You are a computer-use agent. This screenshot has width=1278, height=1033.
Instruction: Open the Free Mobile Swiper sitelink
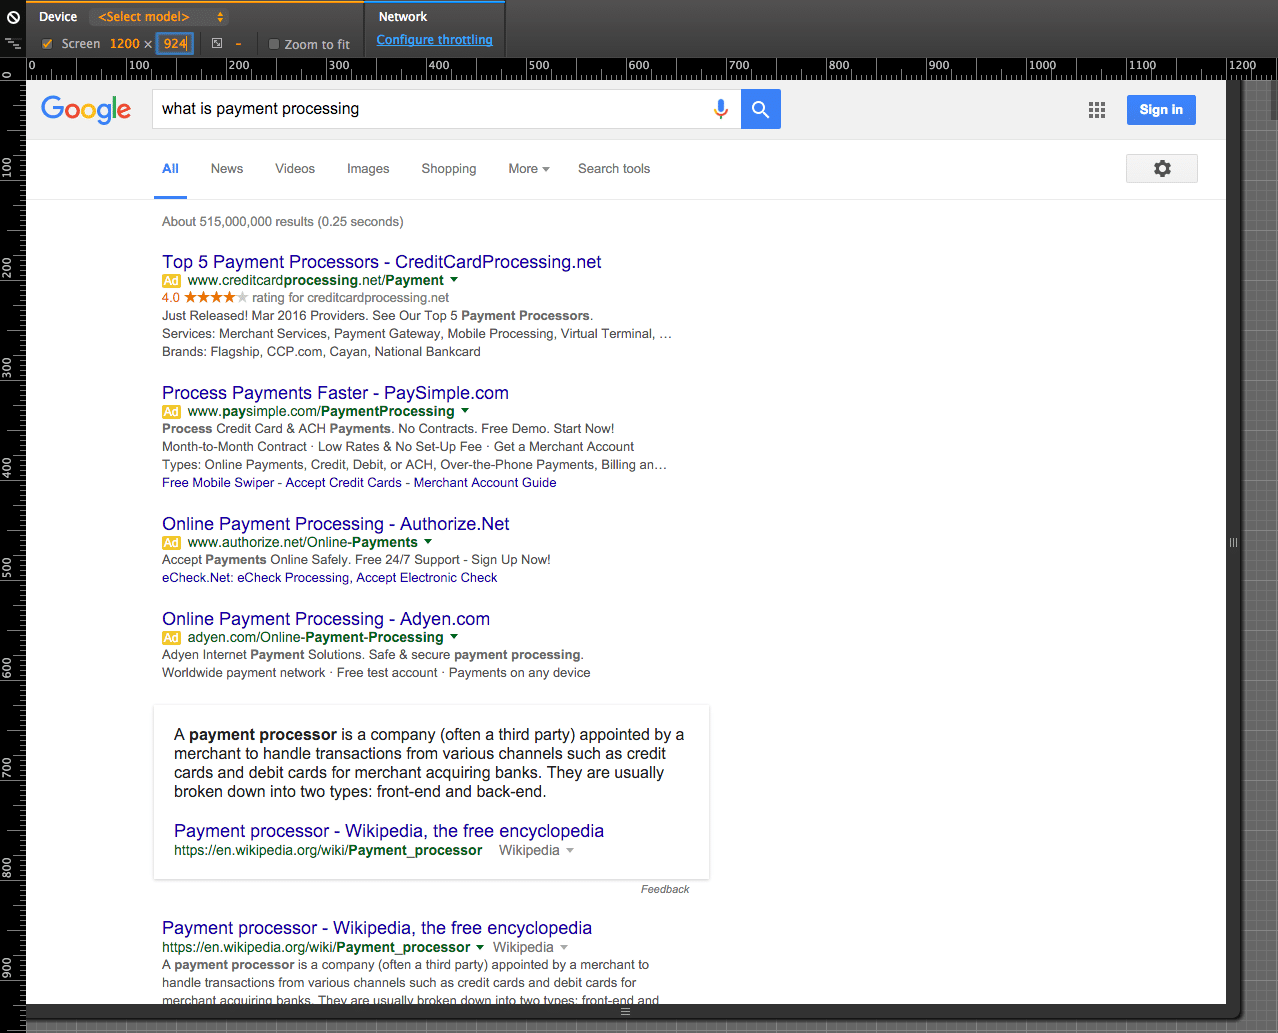point(218,483)
